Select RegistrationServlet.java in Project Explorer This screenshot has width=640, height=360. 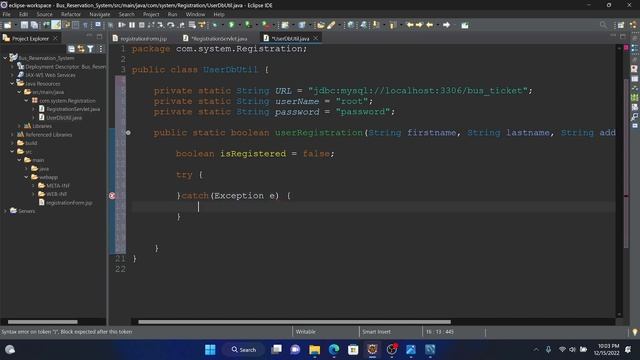click(73, 109)
